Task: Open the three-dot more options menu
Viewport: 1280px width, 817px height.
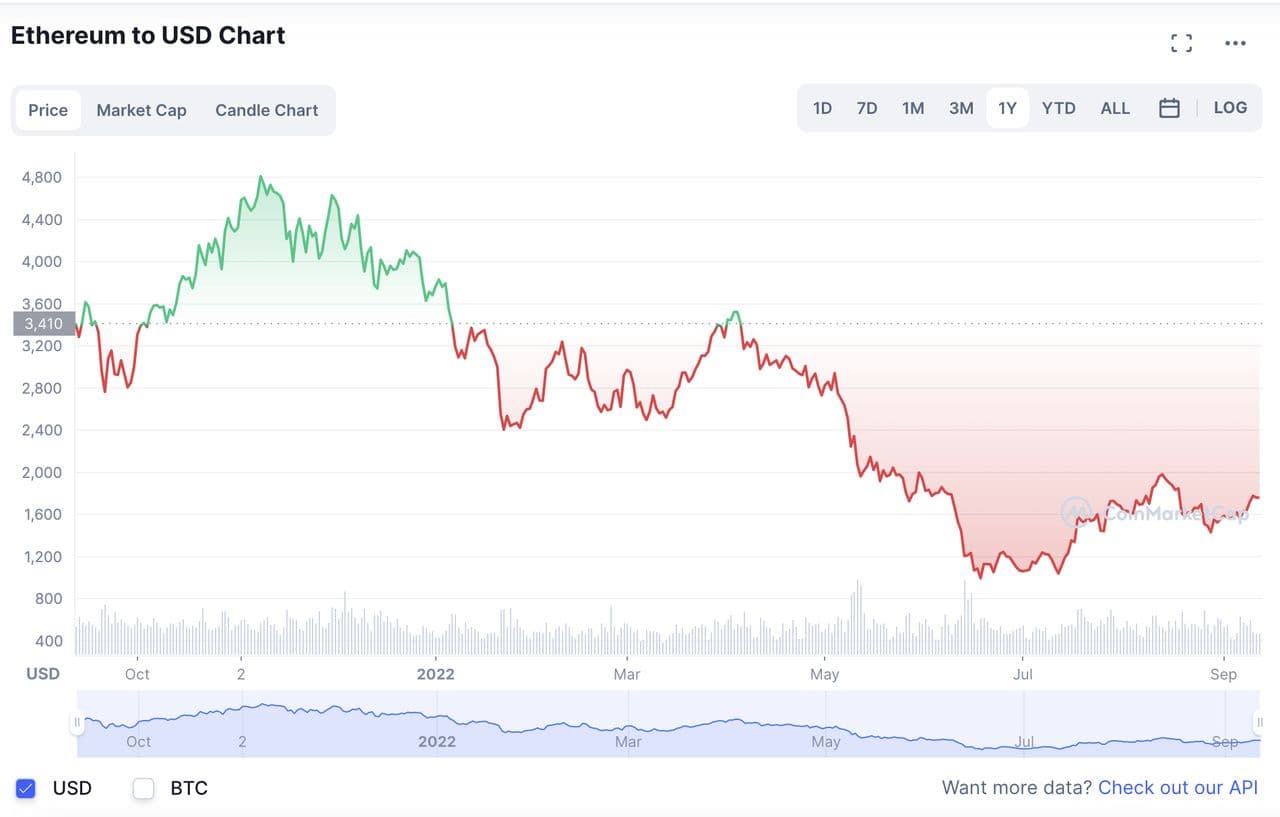Action: point(1235,43)
